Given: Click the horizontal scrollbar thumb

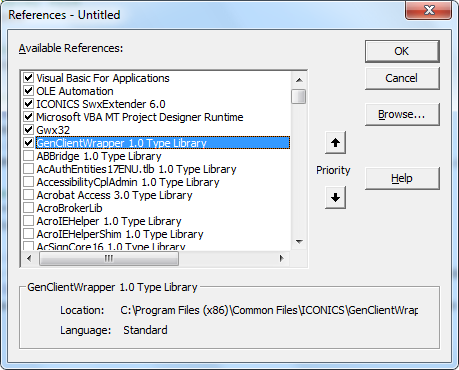Looking at the screenshot, I should (109, 258).
